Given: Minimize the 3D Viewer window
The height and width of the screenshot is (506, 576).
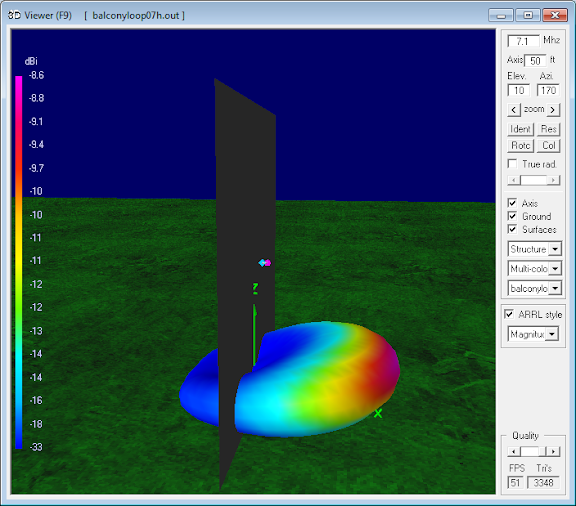Looking at the screenshot, I should (x=500, y=15).
